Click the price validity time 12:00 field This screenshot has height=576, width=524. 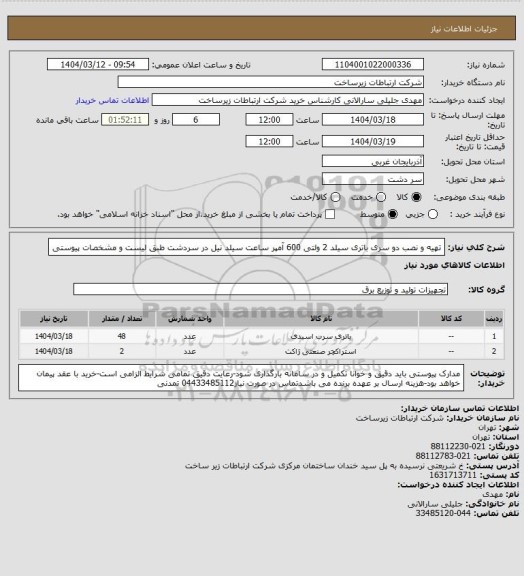pos(269,141)
